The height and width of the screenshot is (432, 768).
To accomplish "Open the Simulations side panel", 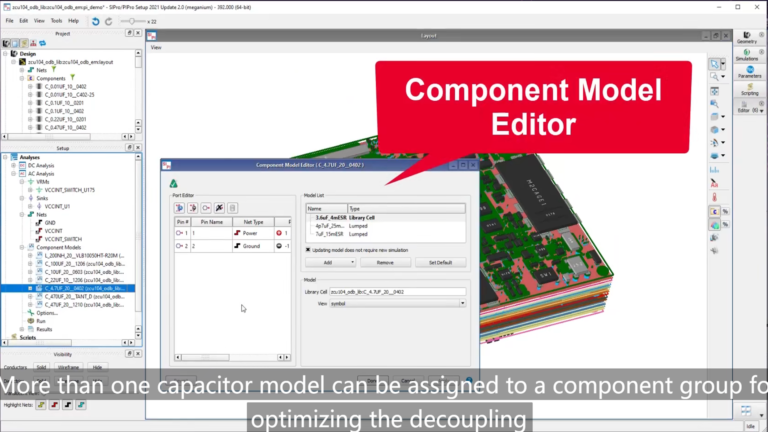I will (746, 55).
